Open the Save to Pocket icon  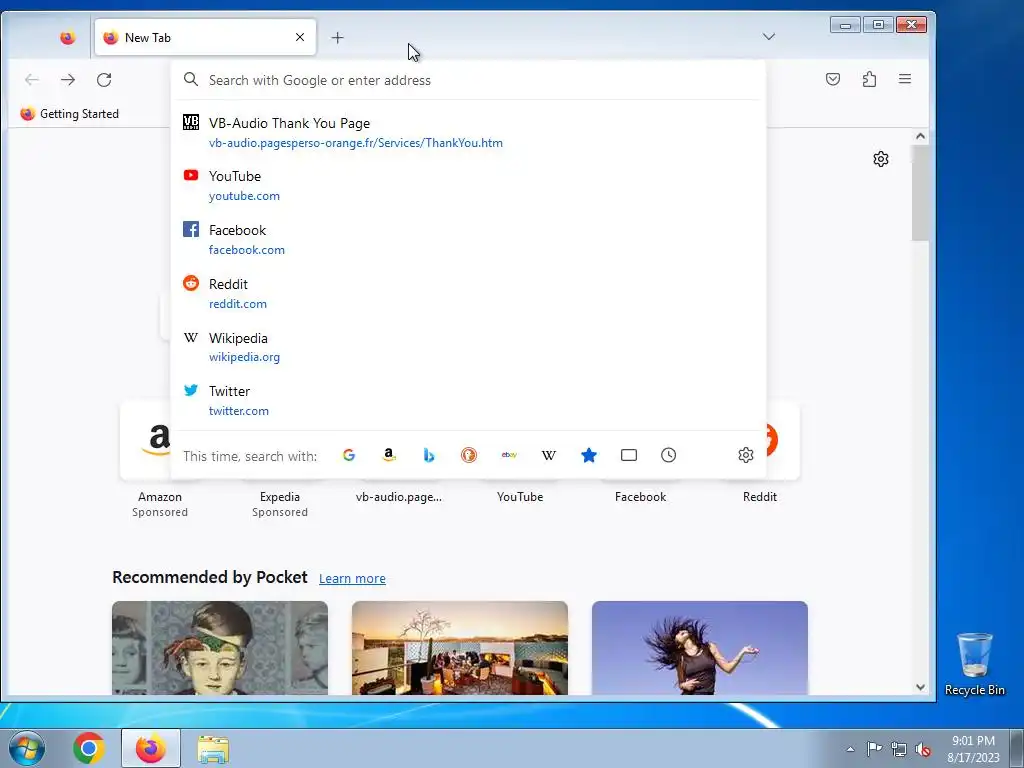tap(833, 79)
